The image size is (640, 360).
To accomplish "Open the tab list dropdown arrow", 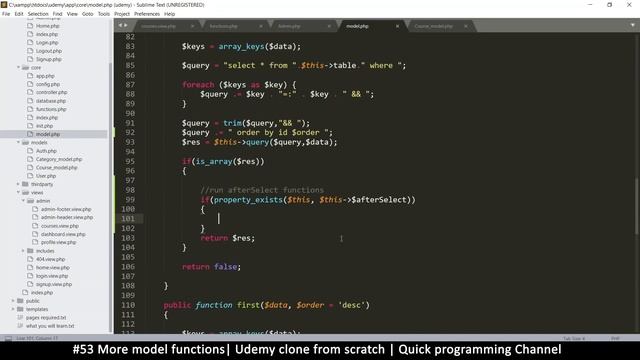I will pyautogui.click(x=632, y=25).
